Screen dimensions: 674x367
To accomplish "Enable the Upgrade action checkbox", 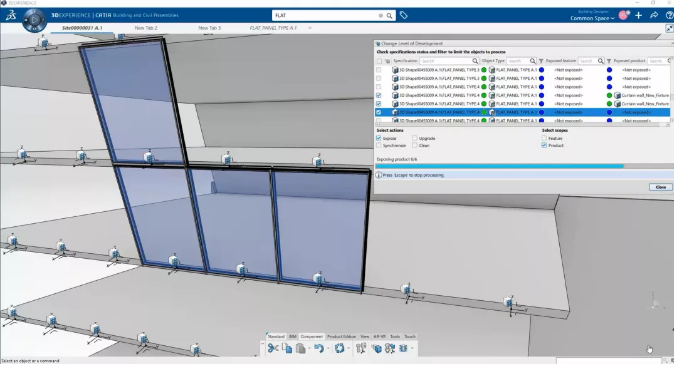I will (x=414, y=138).
